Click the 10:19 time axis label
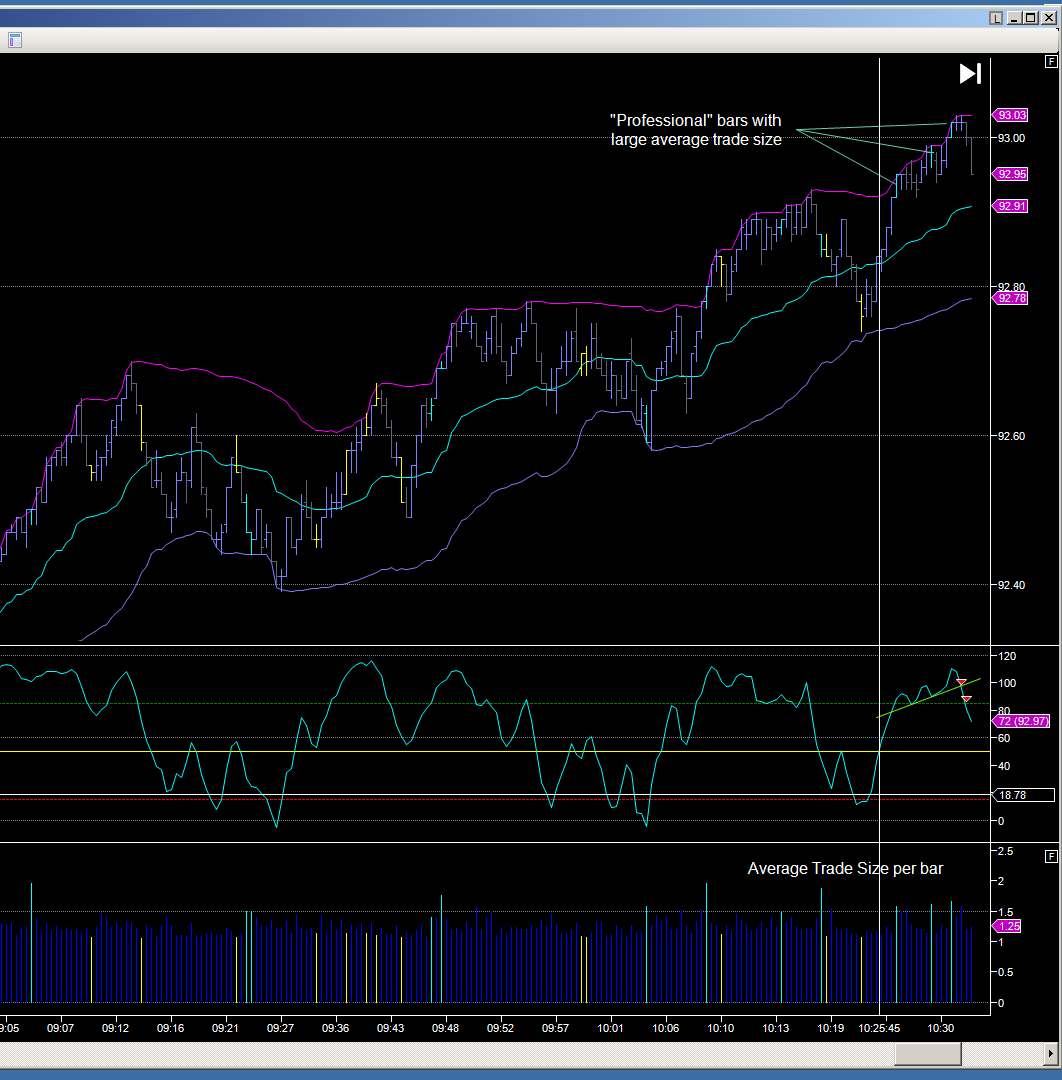Viewport: 1062px width, 1080px height. pyautogui.click(x=831, y=1028)
